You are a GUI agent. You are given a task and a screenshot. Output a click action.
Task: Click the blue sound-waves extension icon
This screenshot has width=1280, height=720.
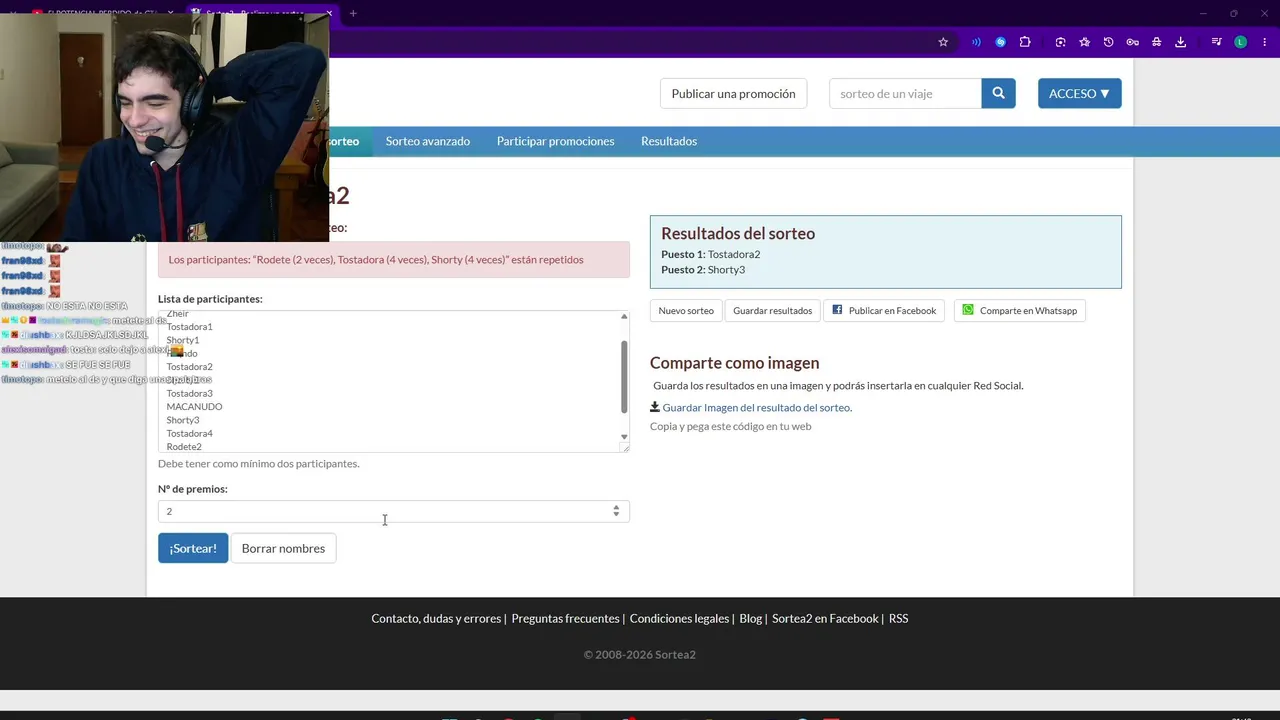coord(976,42)
